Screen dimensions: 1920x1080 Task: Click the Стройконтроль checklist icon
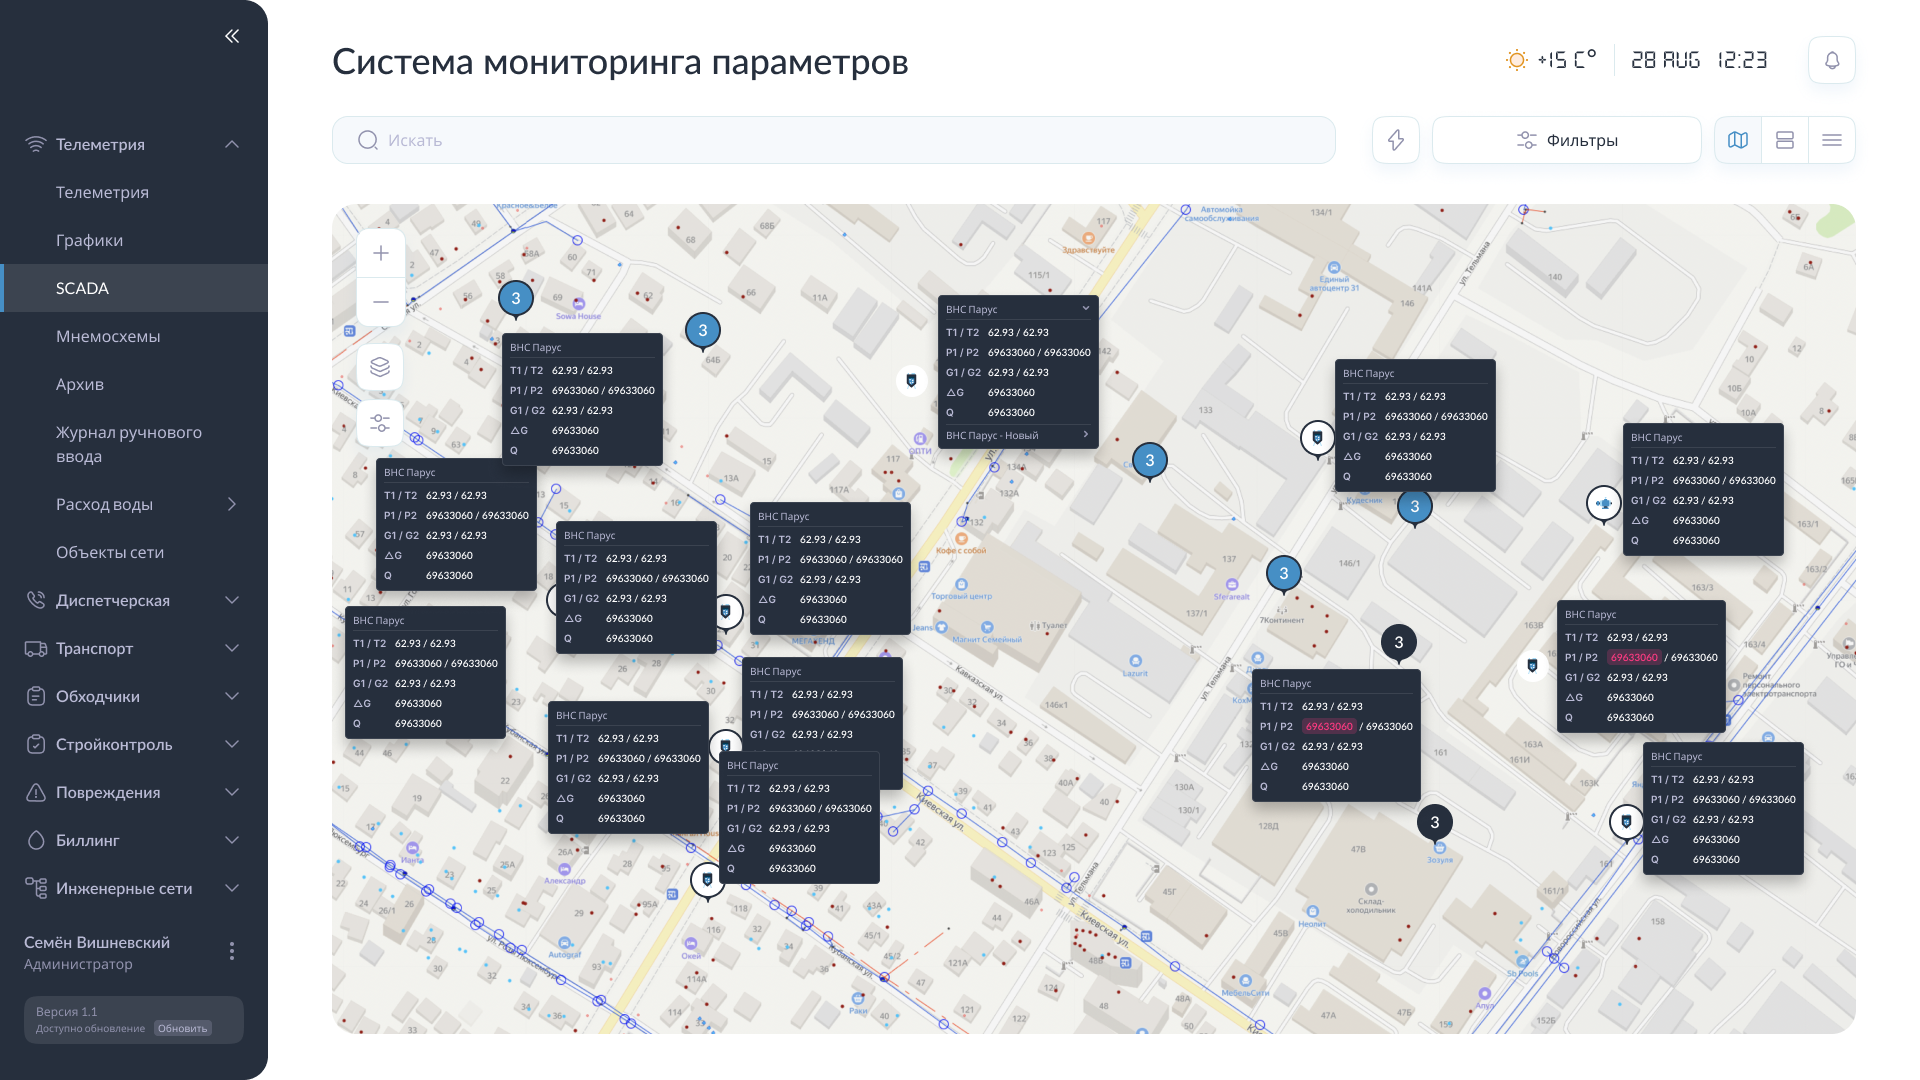pos(36,744)
